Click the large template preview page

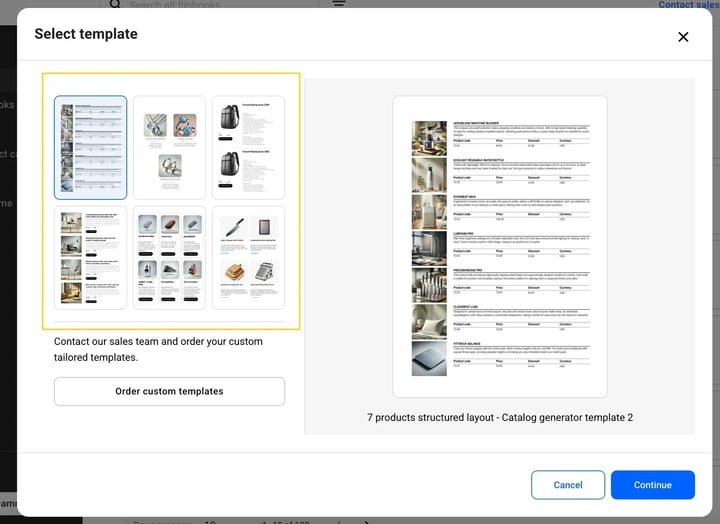click(500, 247)
